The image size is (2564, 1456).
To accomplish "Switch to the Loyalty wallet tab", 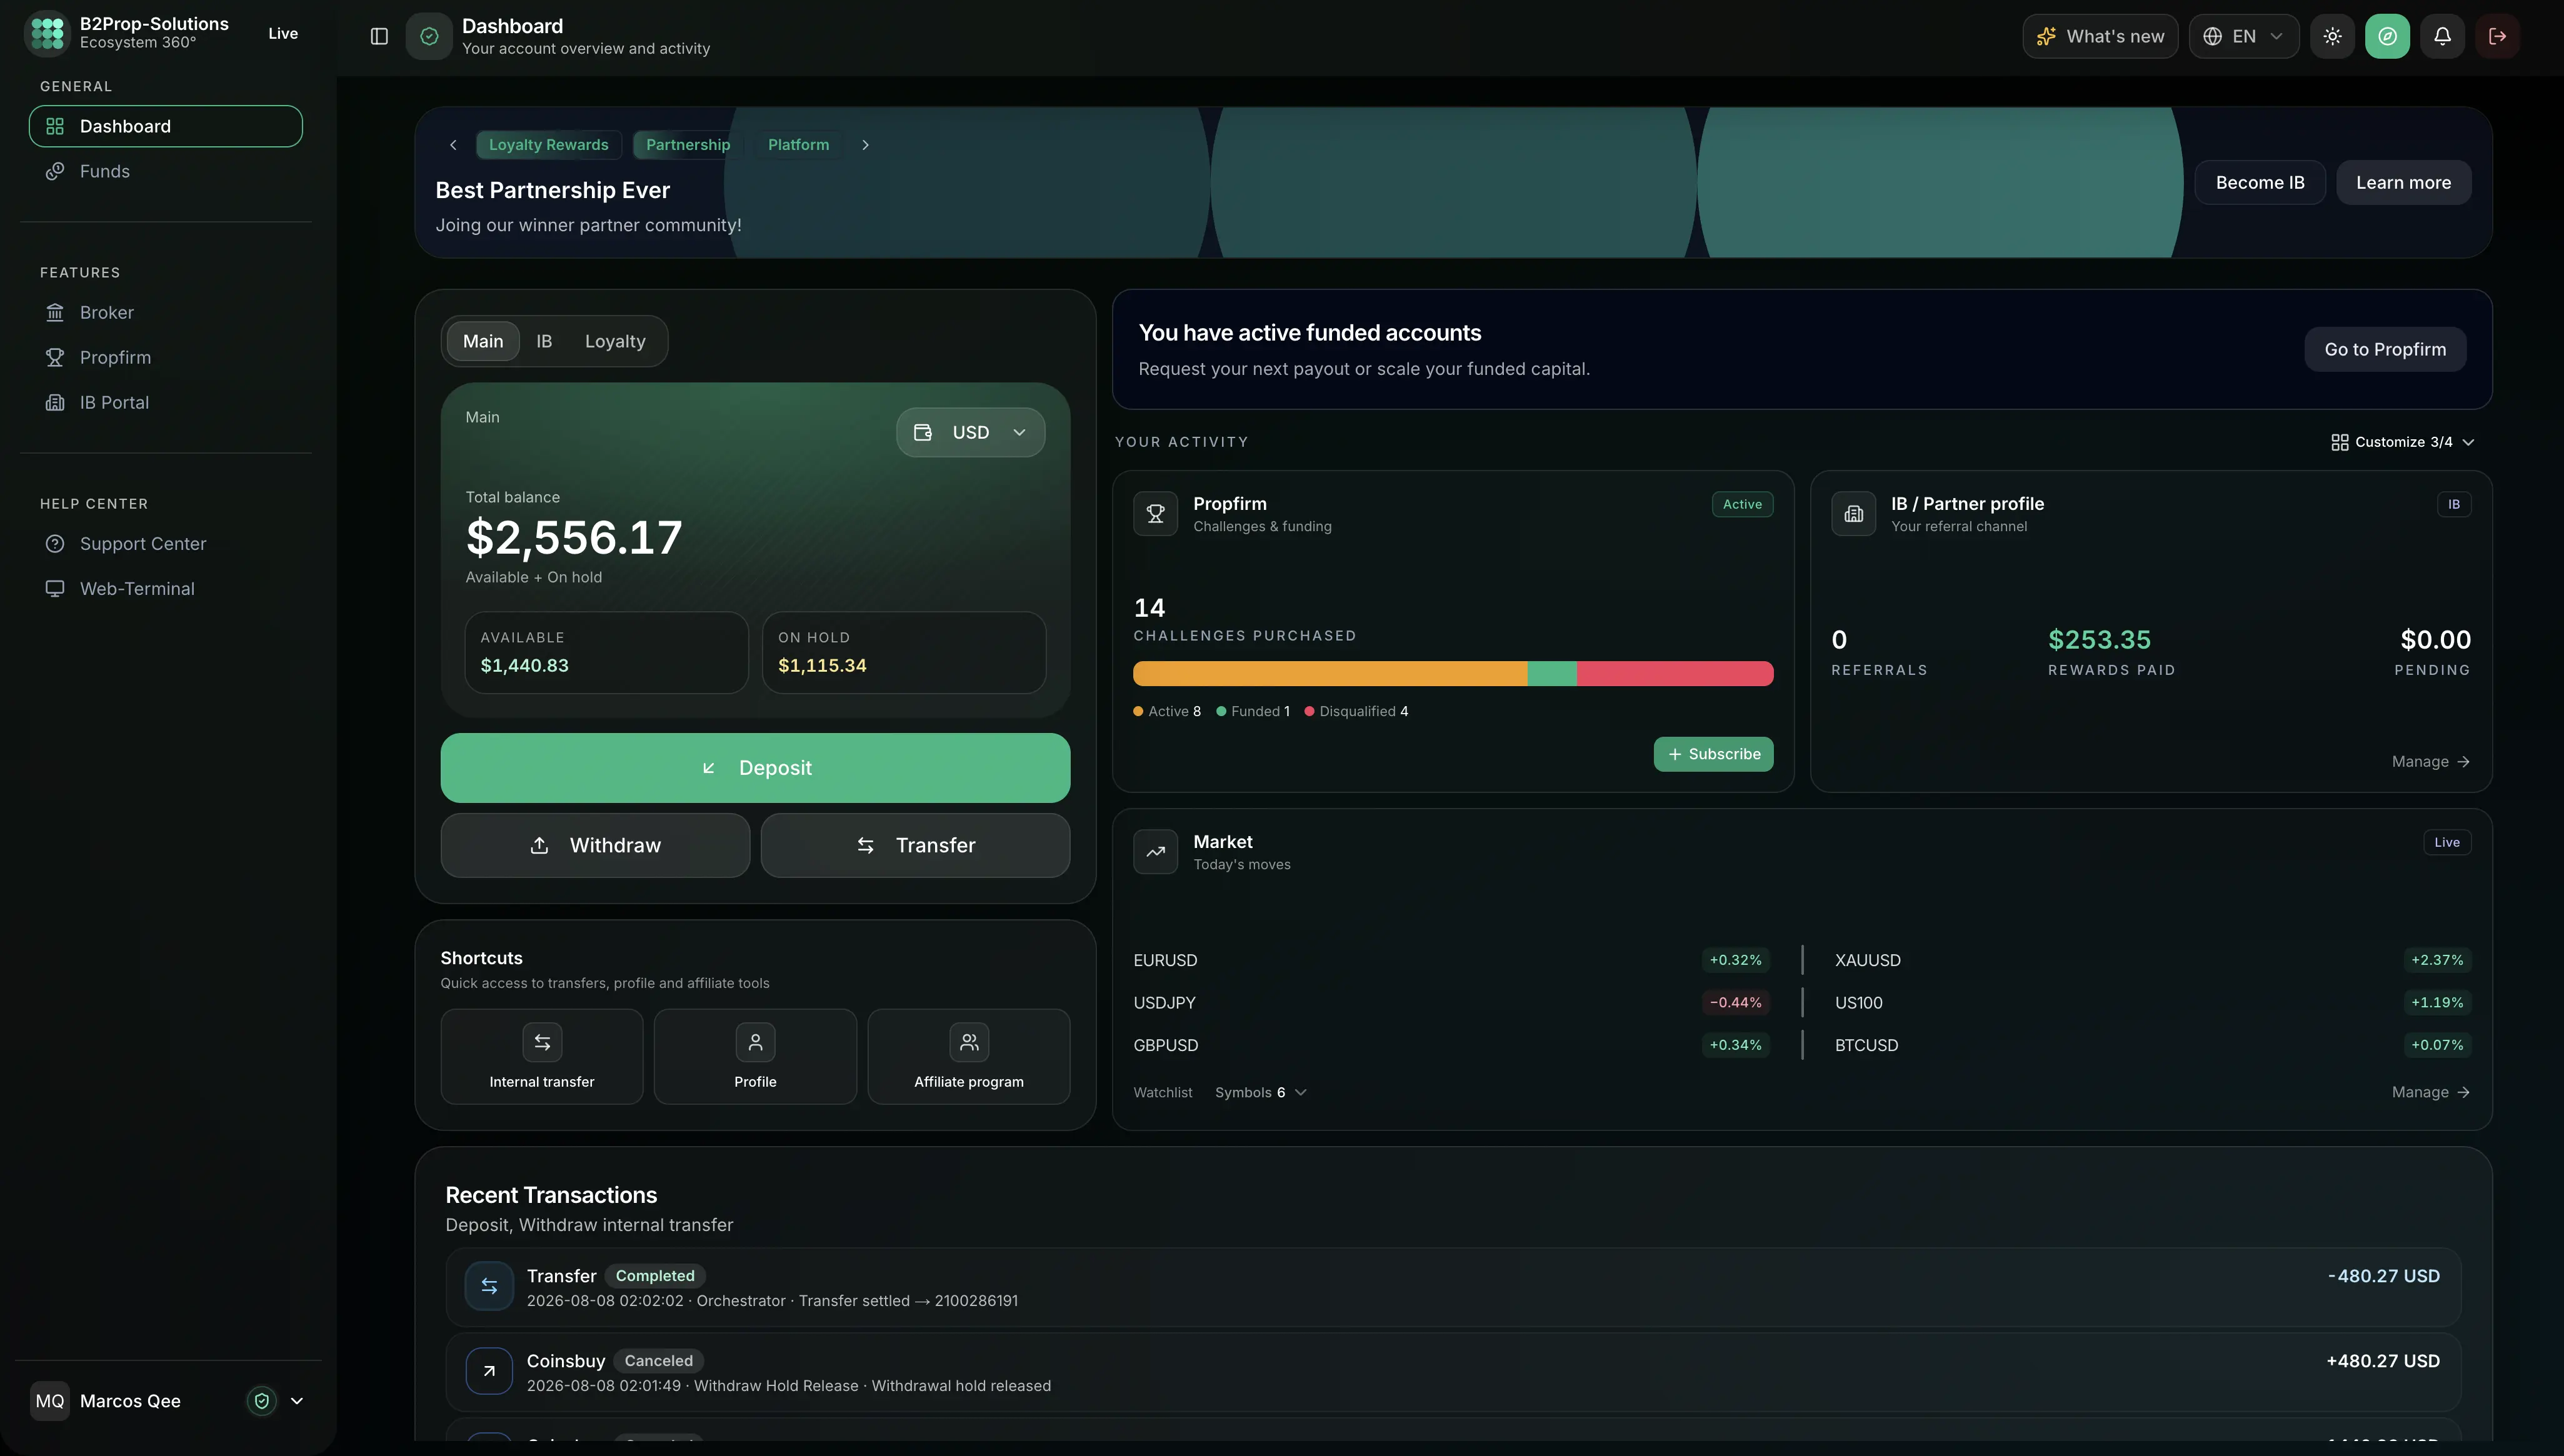I will click(x=615, y=341).
